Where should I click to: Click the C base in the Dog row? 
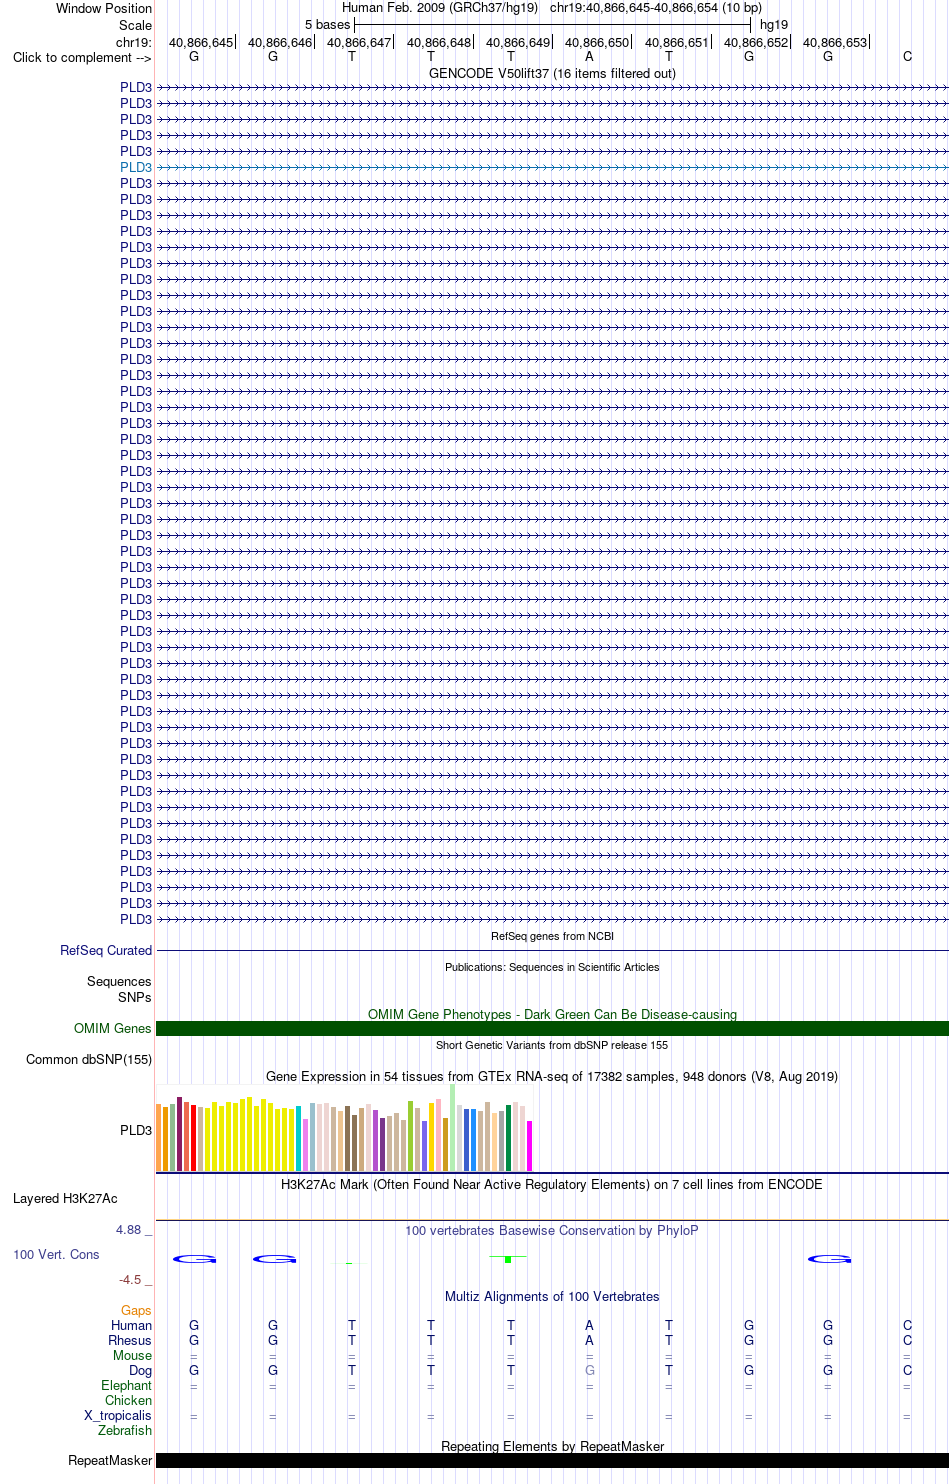point(907,1370)
